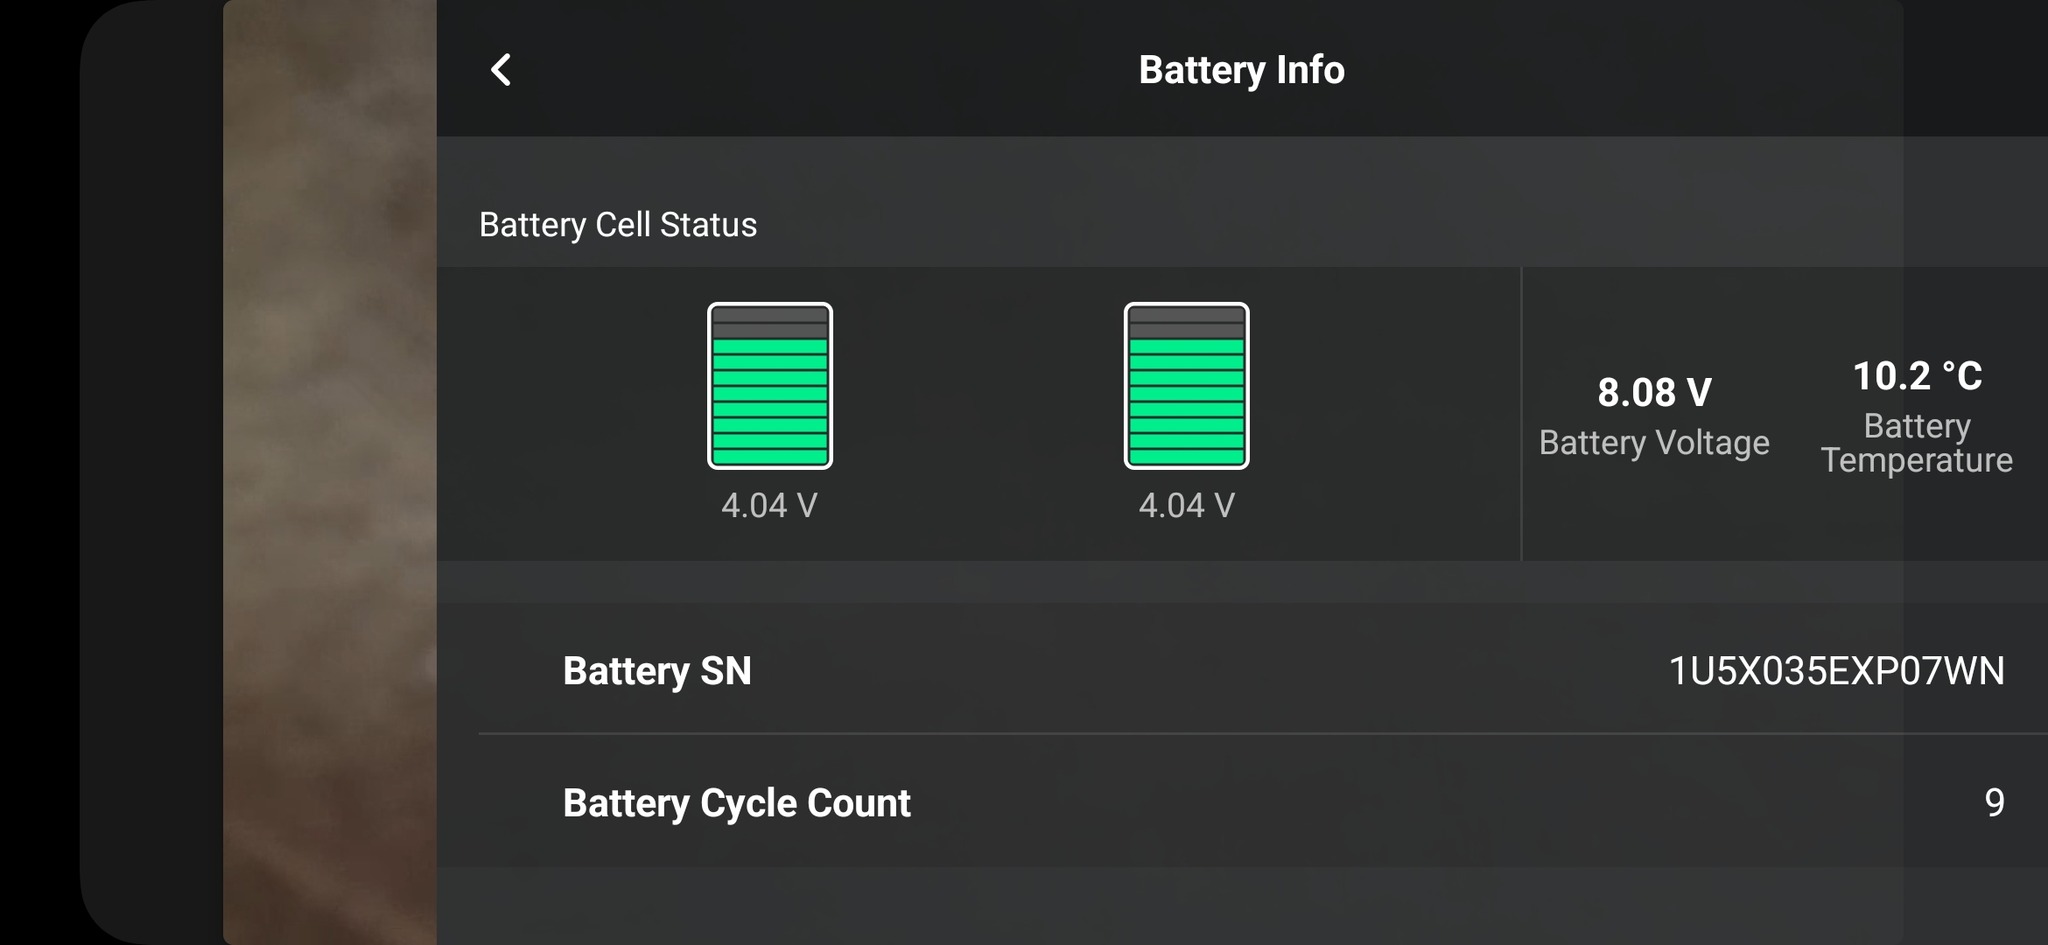The image size is (2048, 945).
Task: Click the Battery Cycle Count label
Action: [x=736, y=803]
